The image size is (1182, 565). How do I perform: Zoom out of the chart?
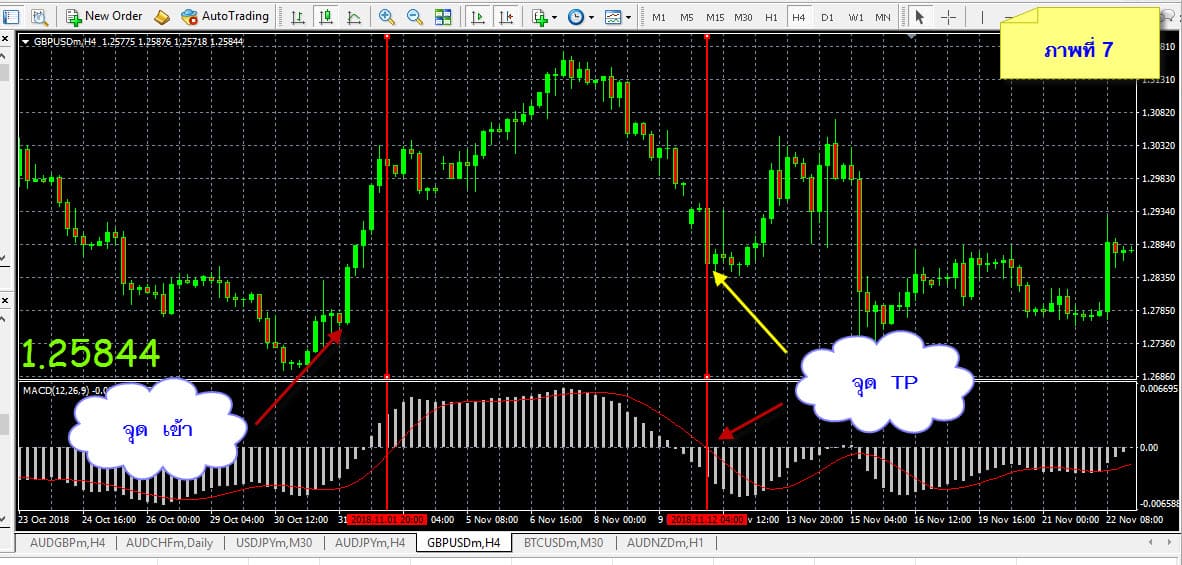point(414,17)
